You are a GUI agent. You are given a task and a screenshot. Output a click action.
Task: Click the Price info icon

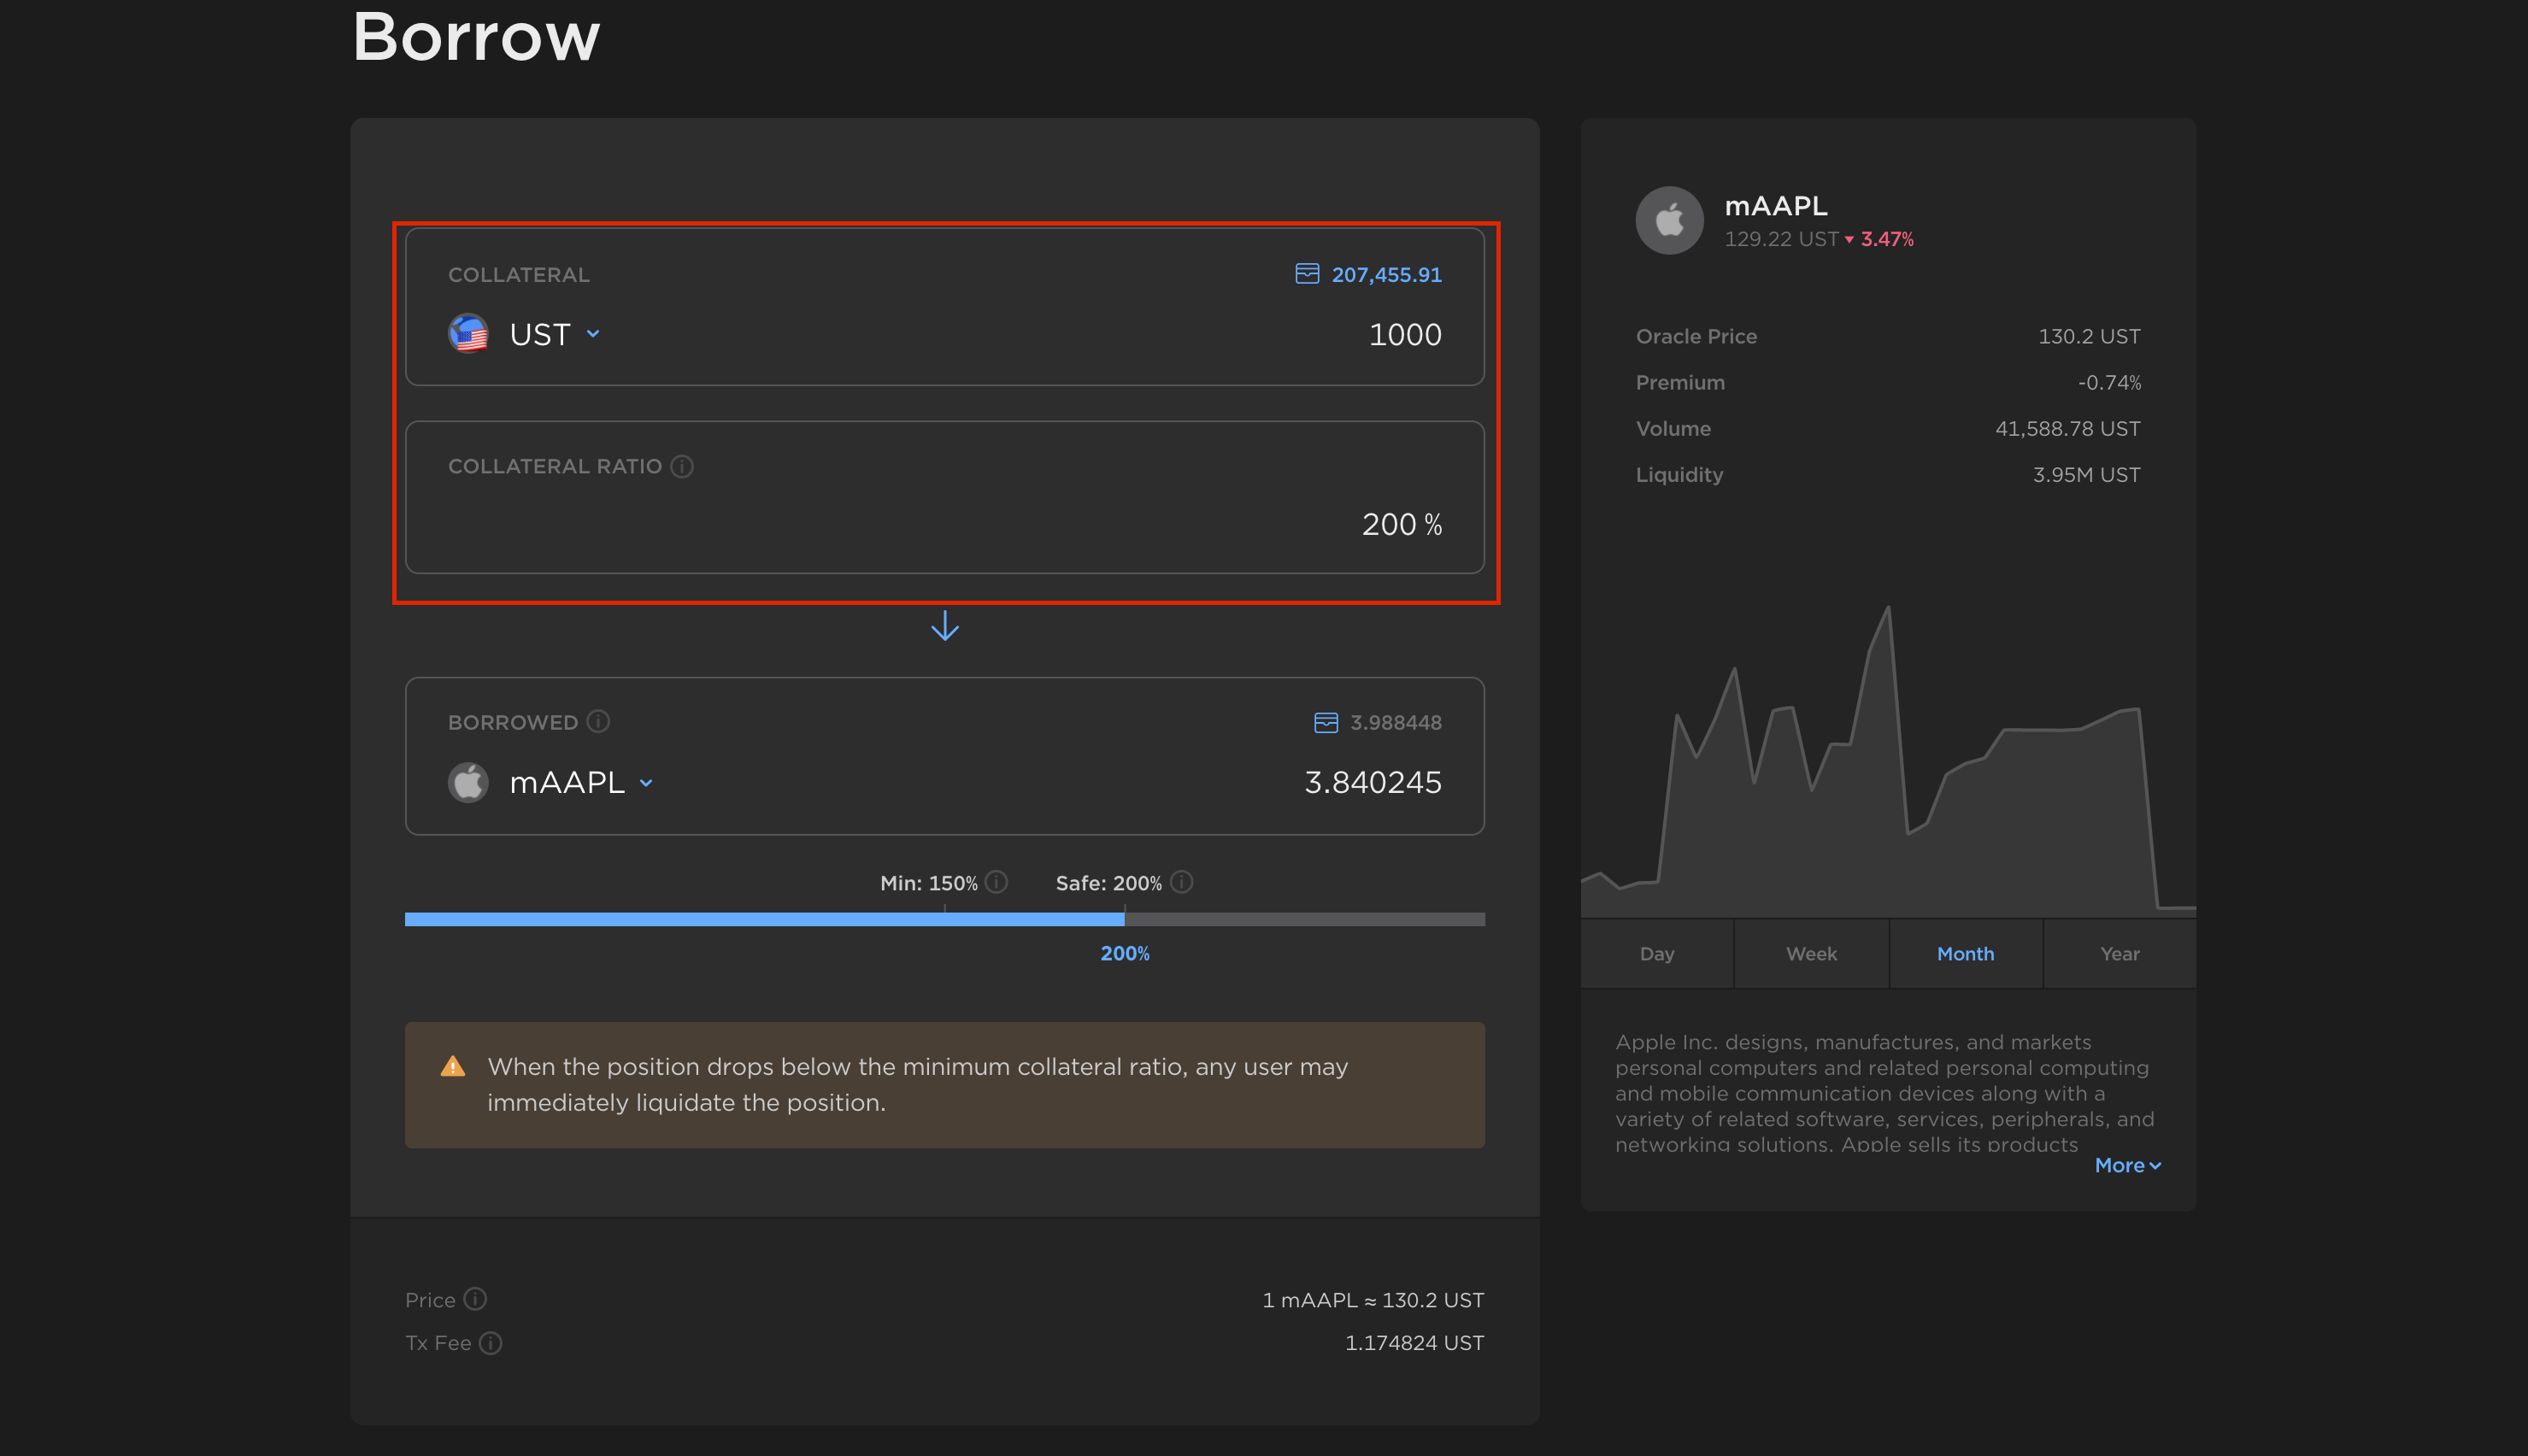click(475, 1299)
